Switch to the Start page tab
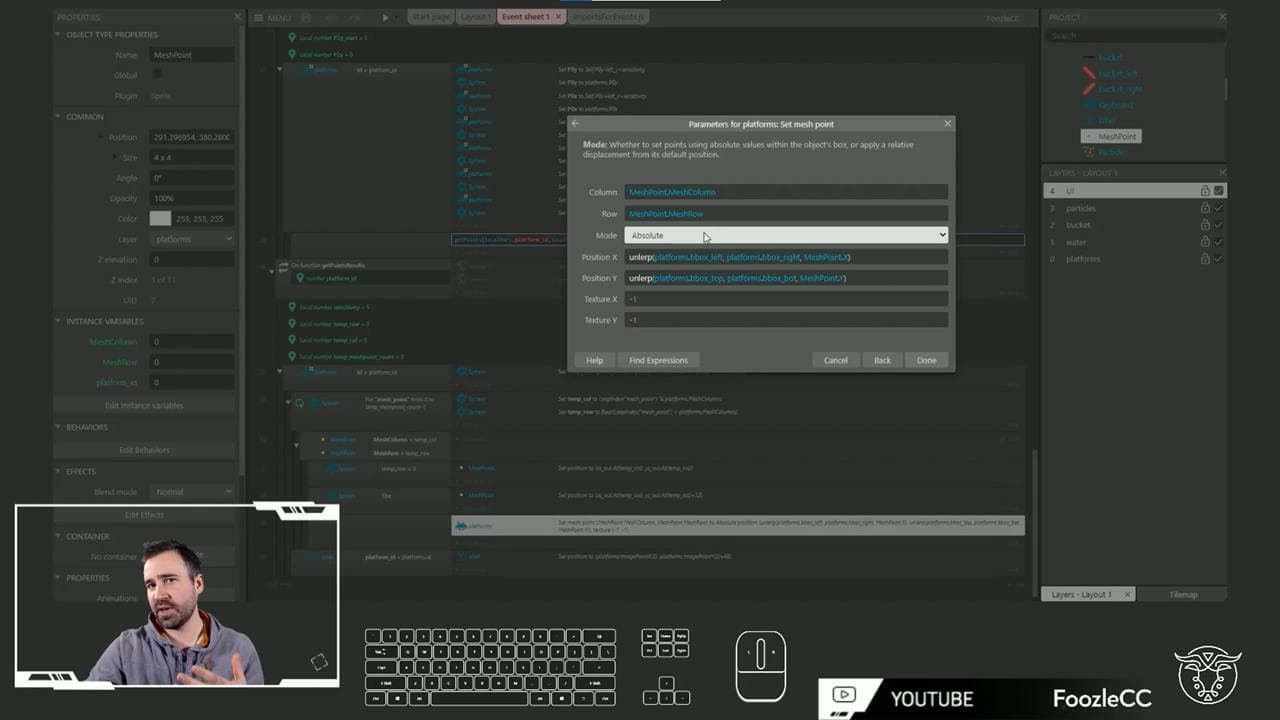The width and height of the screenshot is (1280, 720). (x=430, y=18)
